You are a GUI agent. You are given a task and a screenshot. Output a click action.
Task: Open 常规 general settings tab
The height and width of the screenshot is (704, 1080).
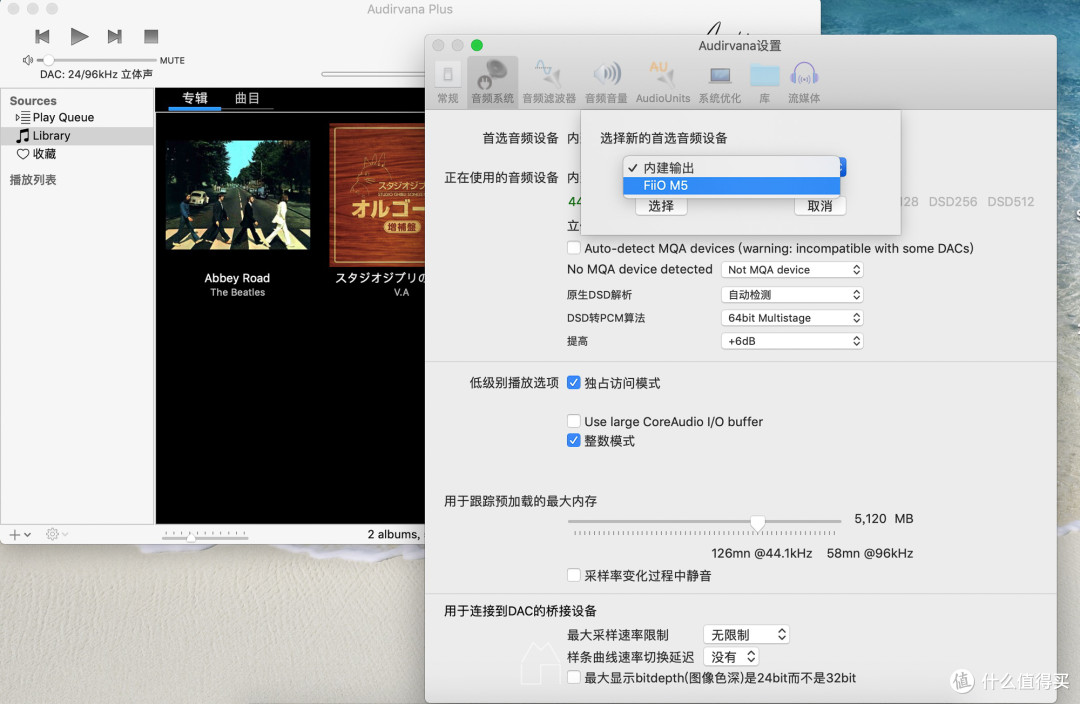point(448,83)
